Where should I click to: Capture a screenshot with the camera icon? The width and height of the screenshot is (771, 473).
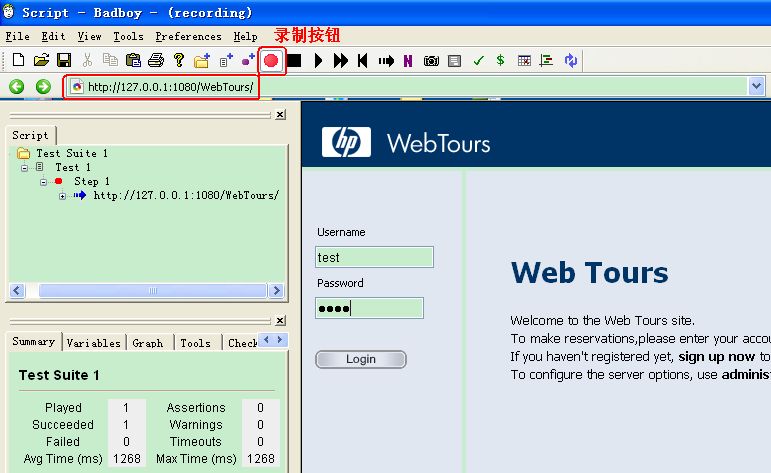click(431, 60)
